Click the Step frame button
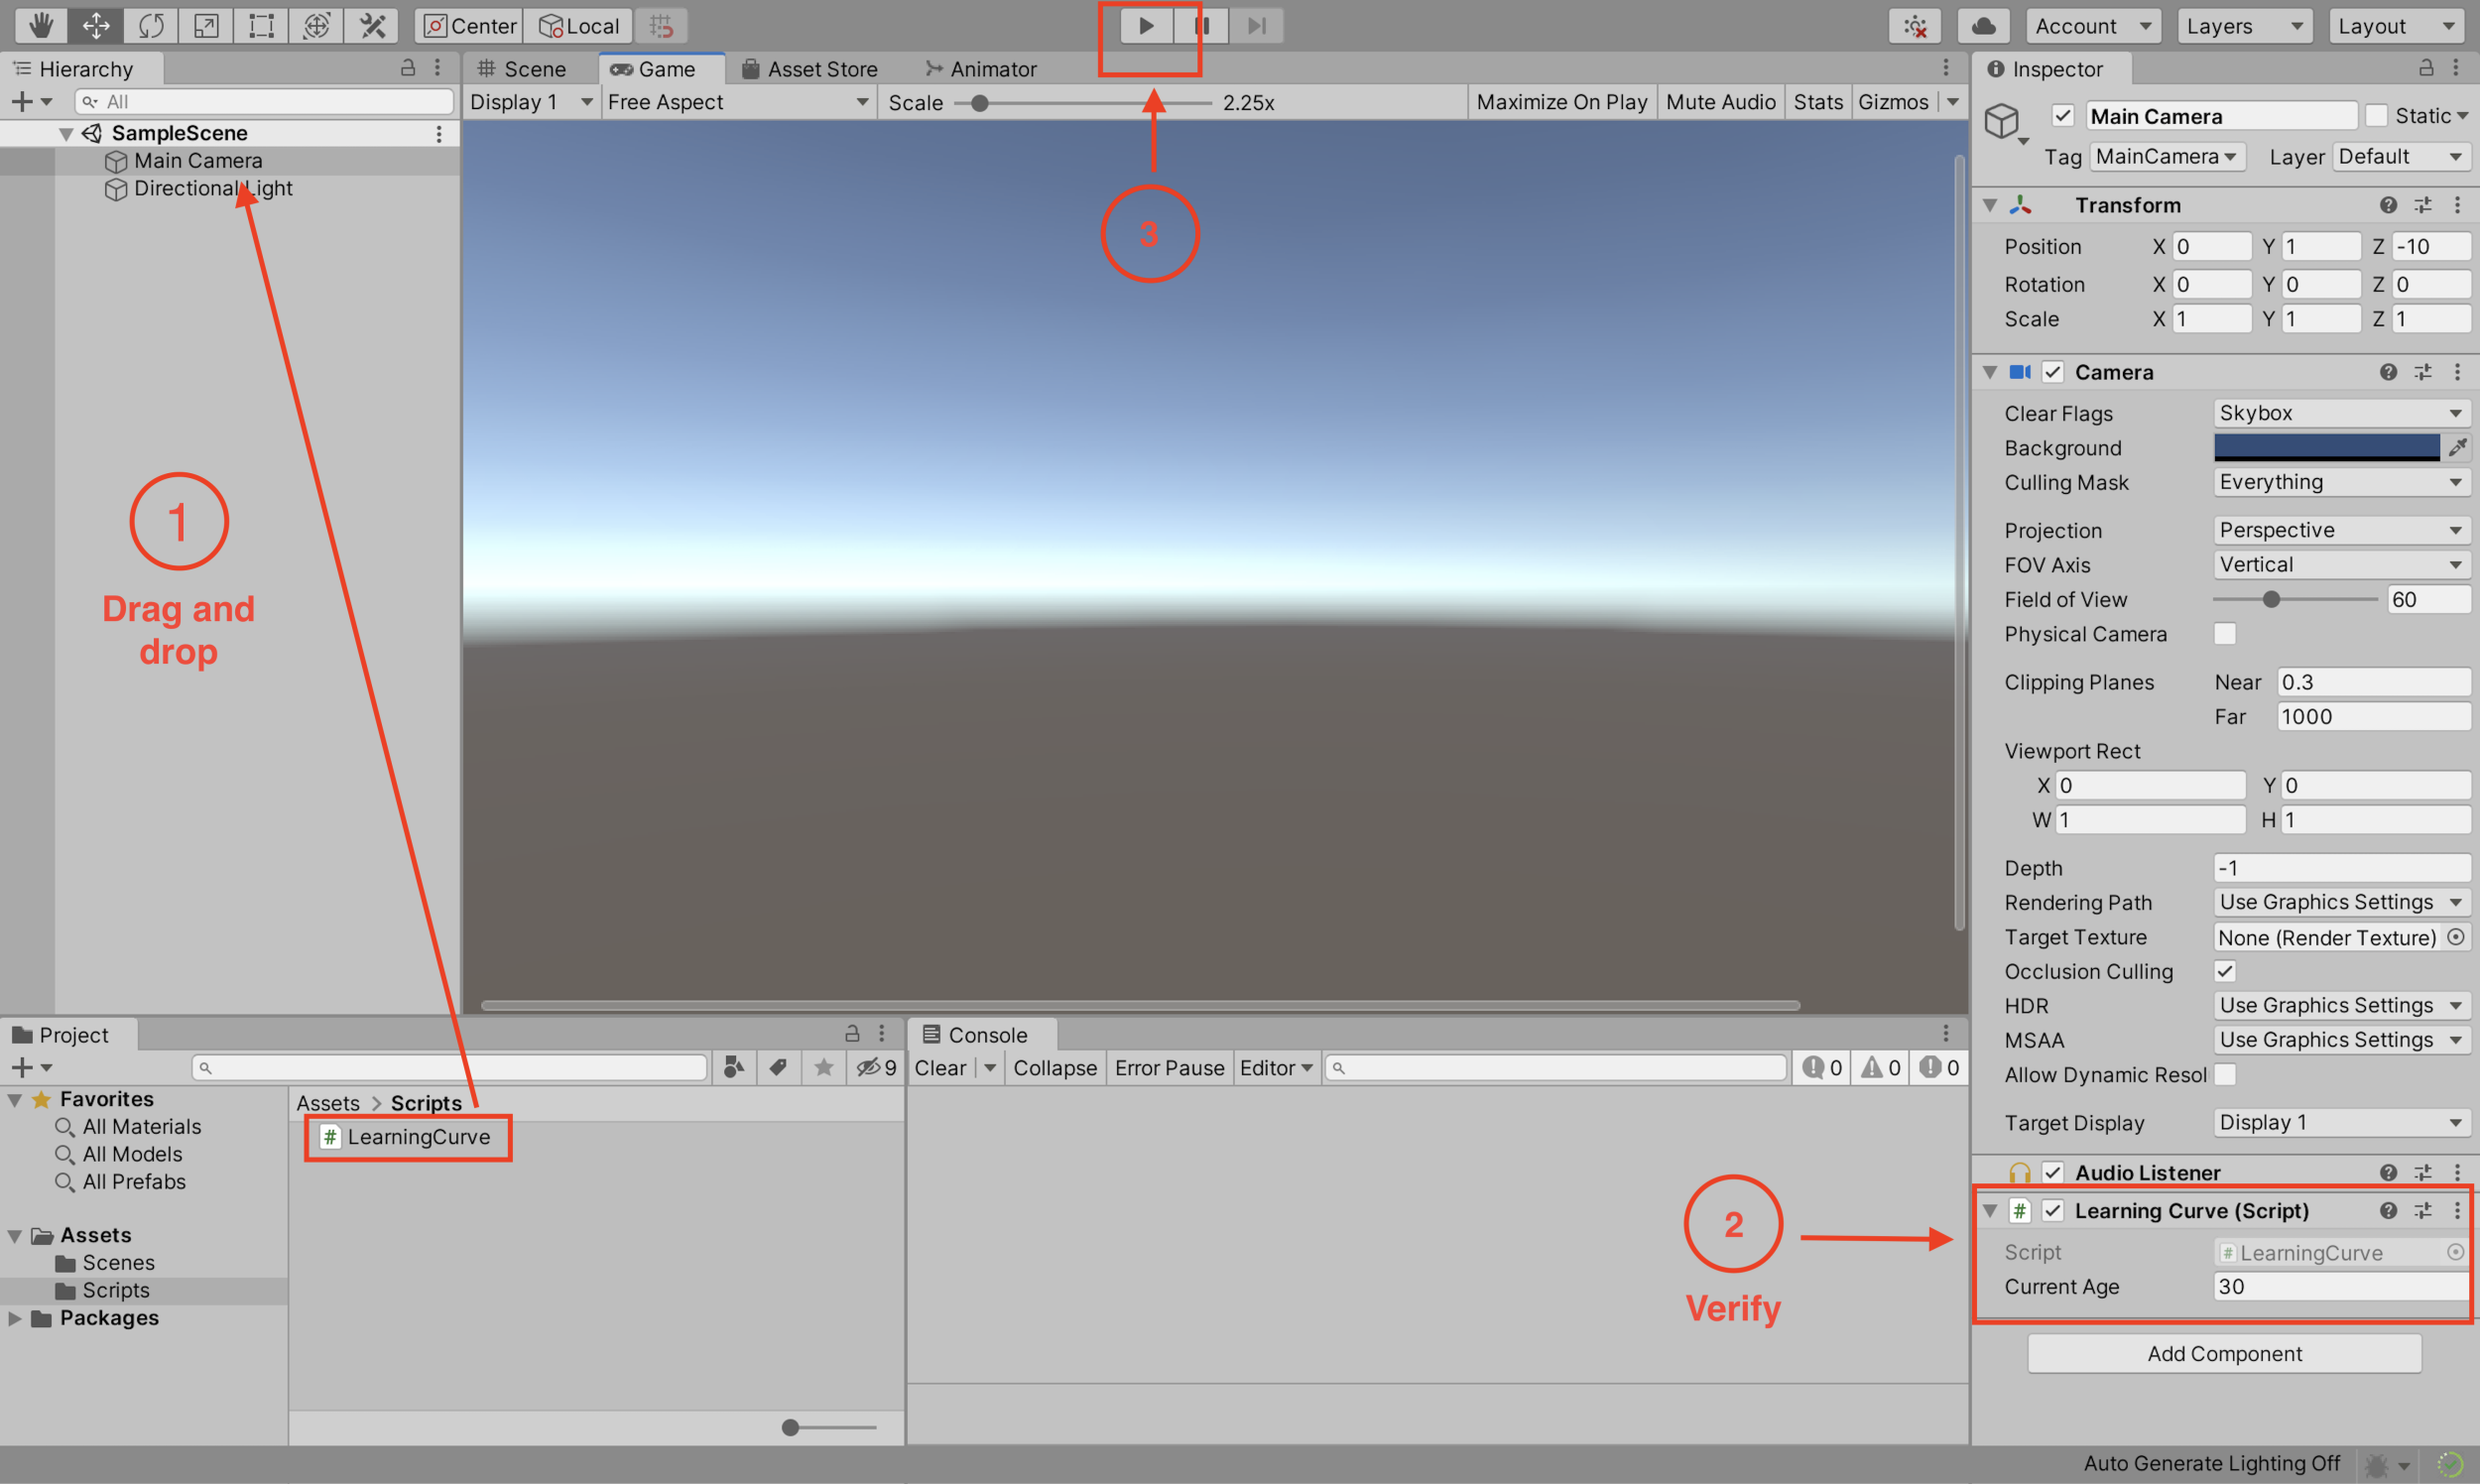Image resolution: width=2480 pixels, height=1484 pixels. pos(1256,25)
